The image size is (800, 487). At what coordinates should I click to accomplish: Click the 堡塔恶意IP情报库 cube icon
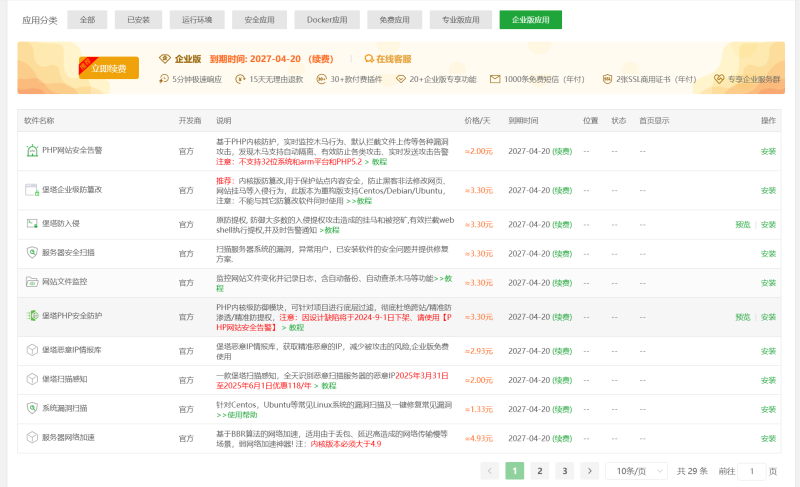(x=31, y=351)
